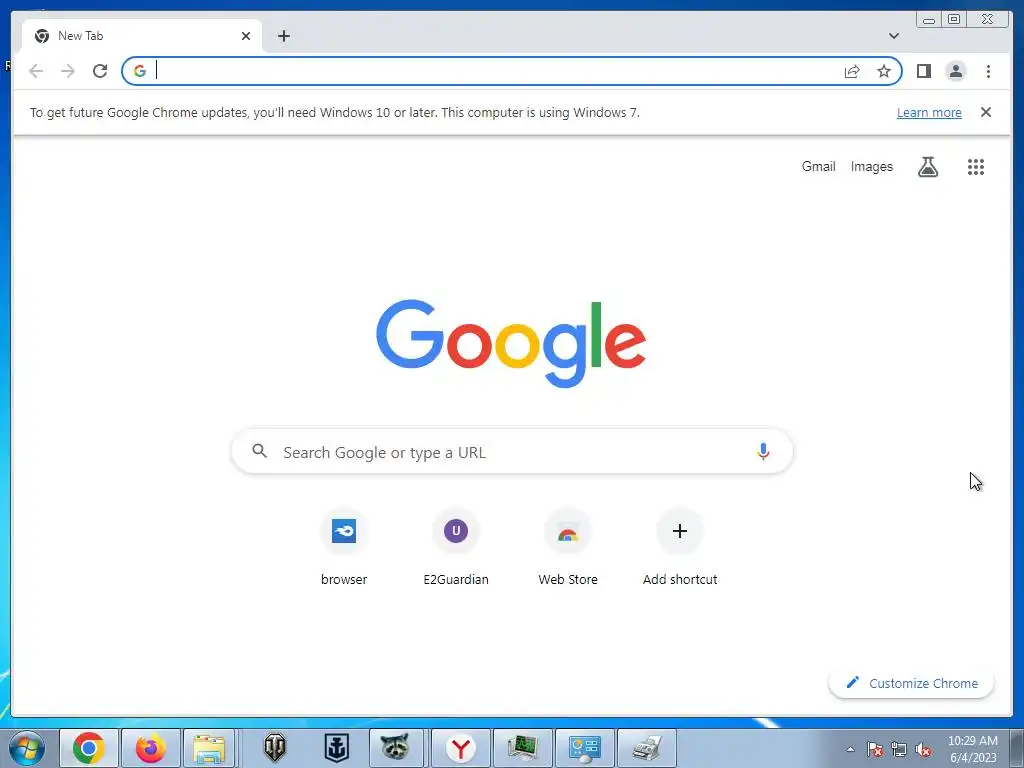Launch Firefox from the taskbar

coord(150,748)
